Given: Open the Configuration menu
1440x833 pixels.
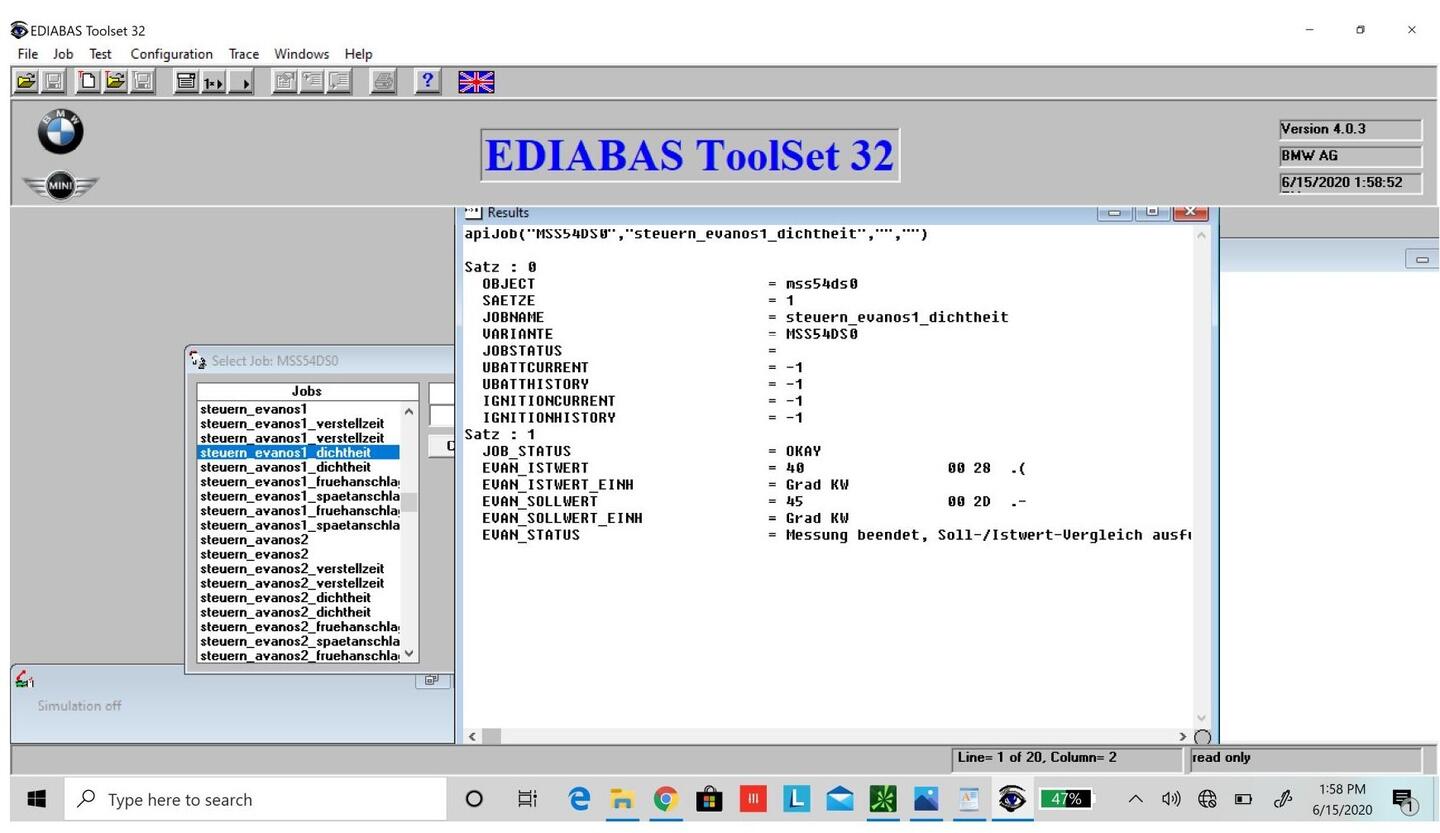Looking at the screenshot, I should (x=171, y=54).
